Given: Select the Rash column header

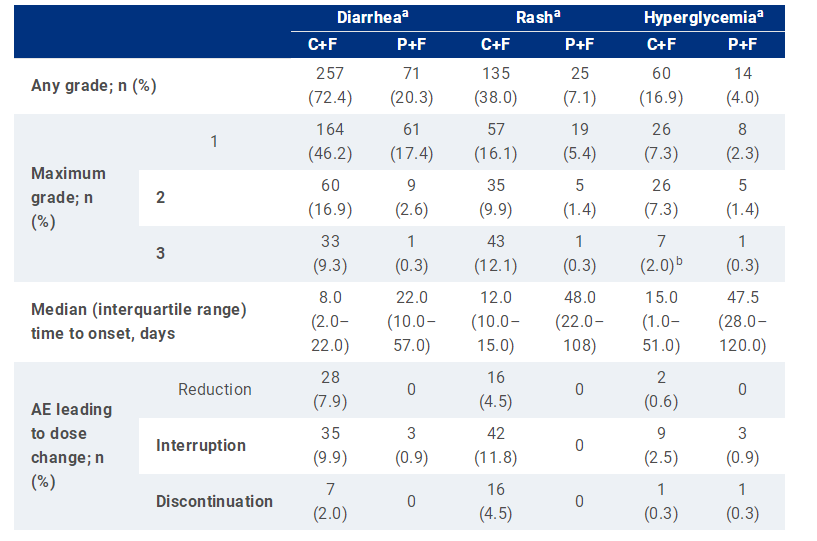Looking at the screenshot, I should click(x=538, y=18).
